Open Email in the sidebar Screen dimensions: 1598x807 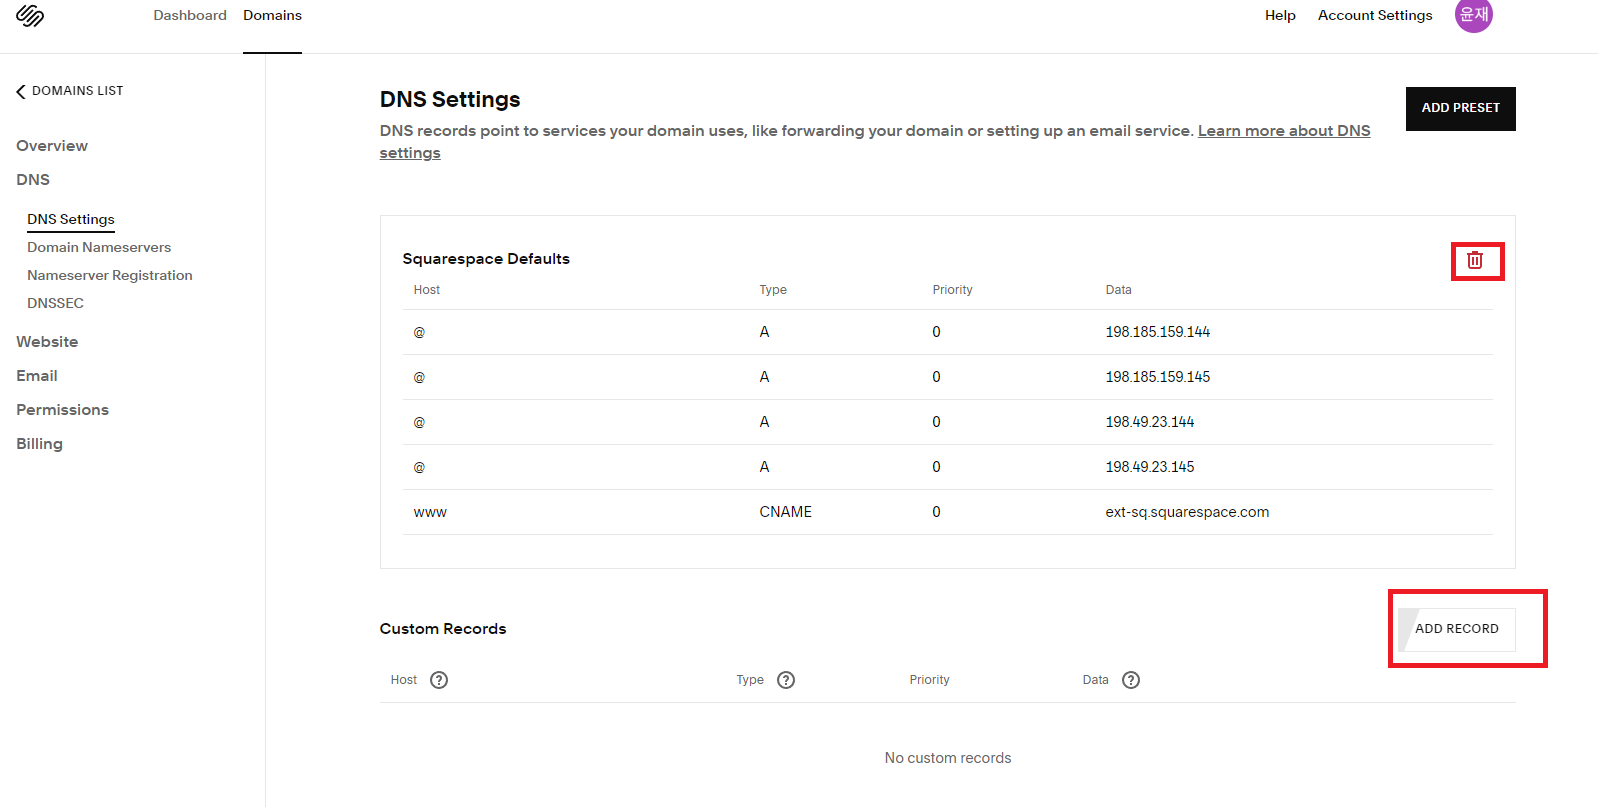(37, 376)
